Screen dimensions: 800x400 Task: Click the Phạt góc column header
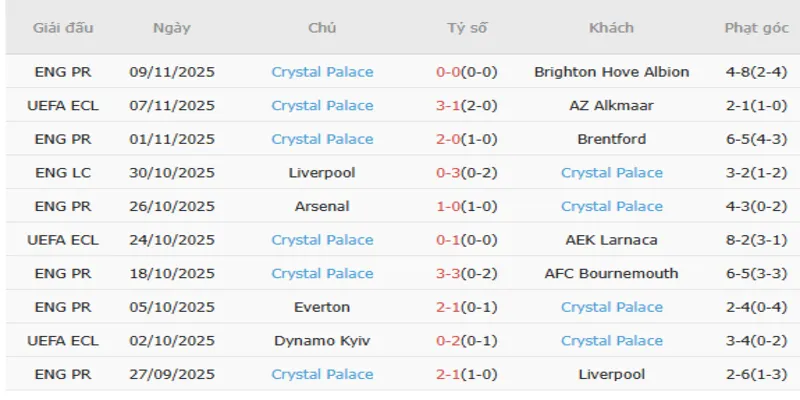point(754,28)
